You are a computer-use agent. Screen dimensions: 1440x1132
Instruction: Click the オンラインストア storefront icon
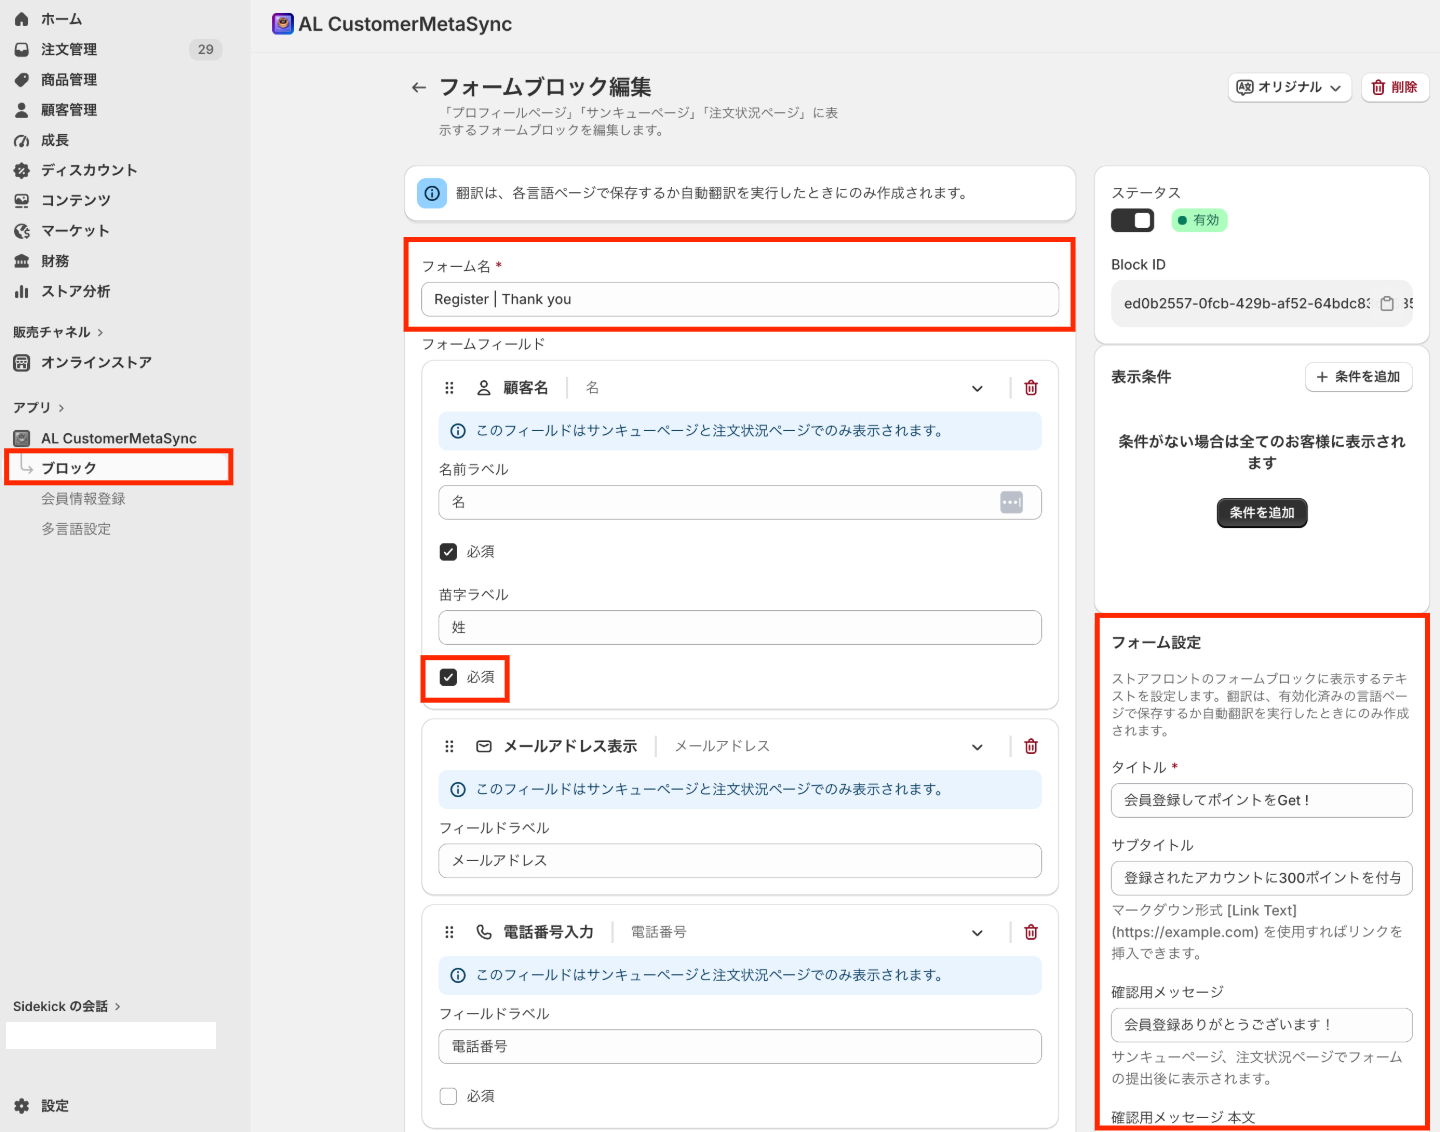[x=21, y=362]
